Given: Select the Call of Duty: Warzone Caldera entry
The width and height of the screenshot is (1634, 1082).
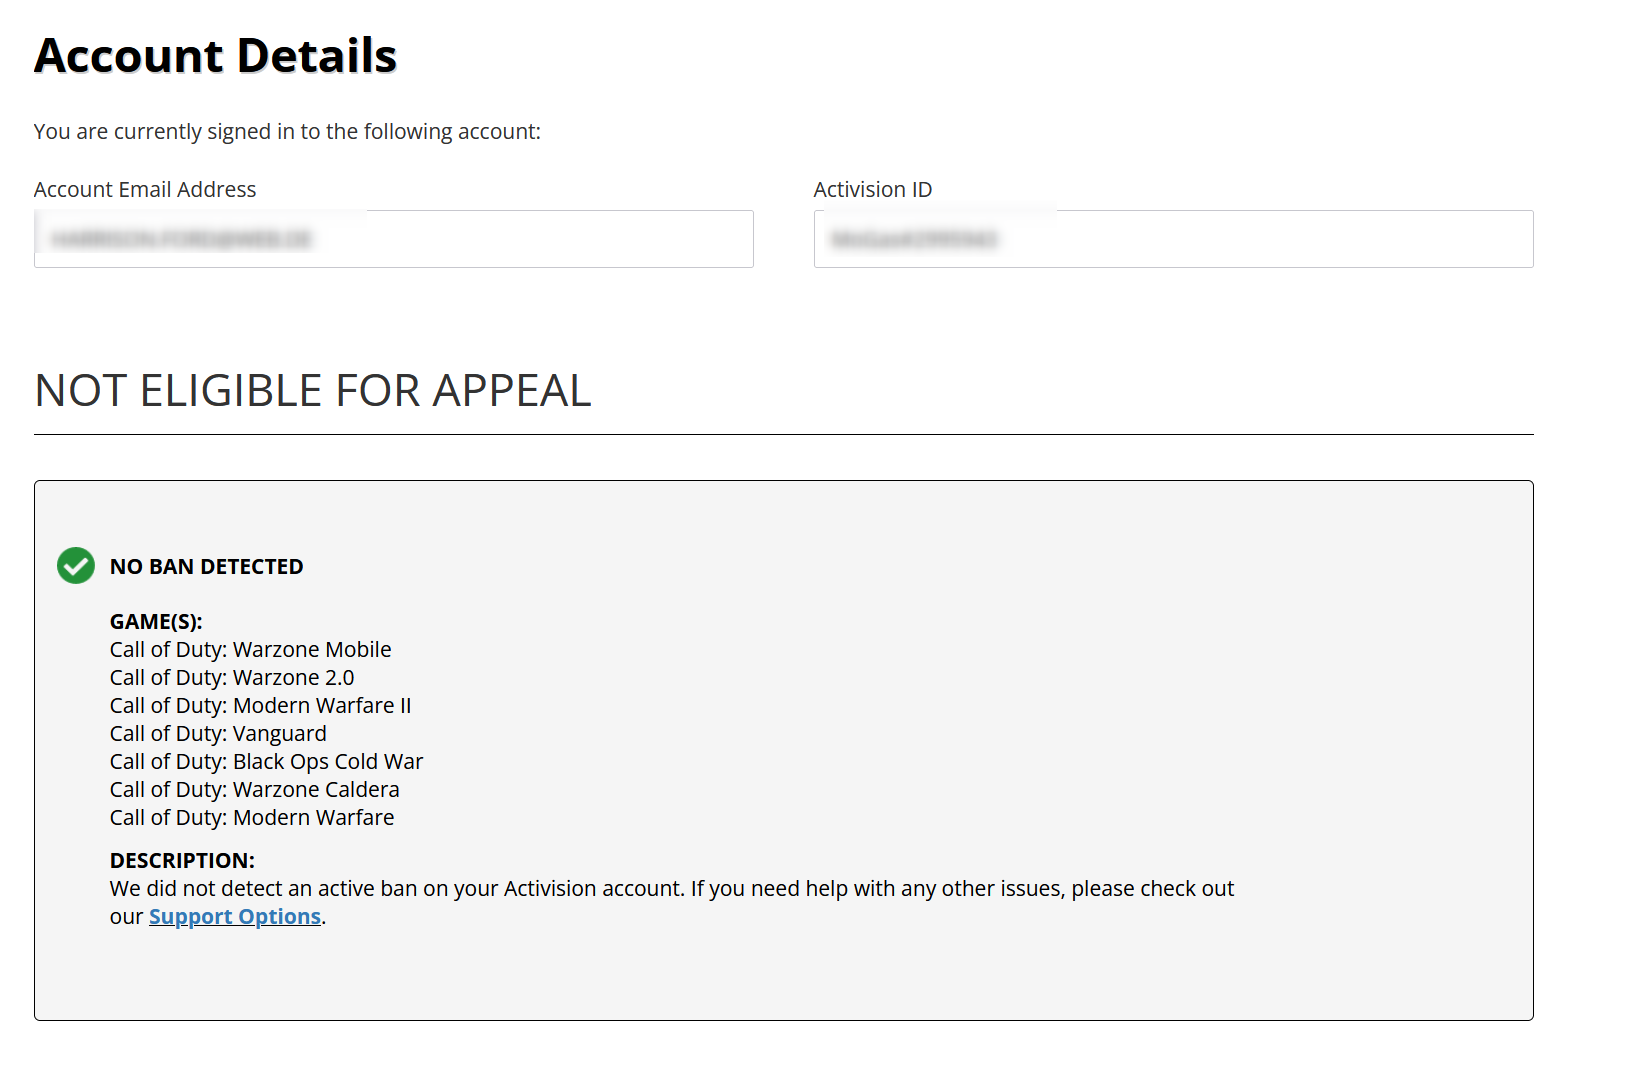Looking at the screenshot, I should point(255,790).
